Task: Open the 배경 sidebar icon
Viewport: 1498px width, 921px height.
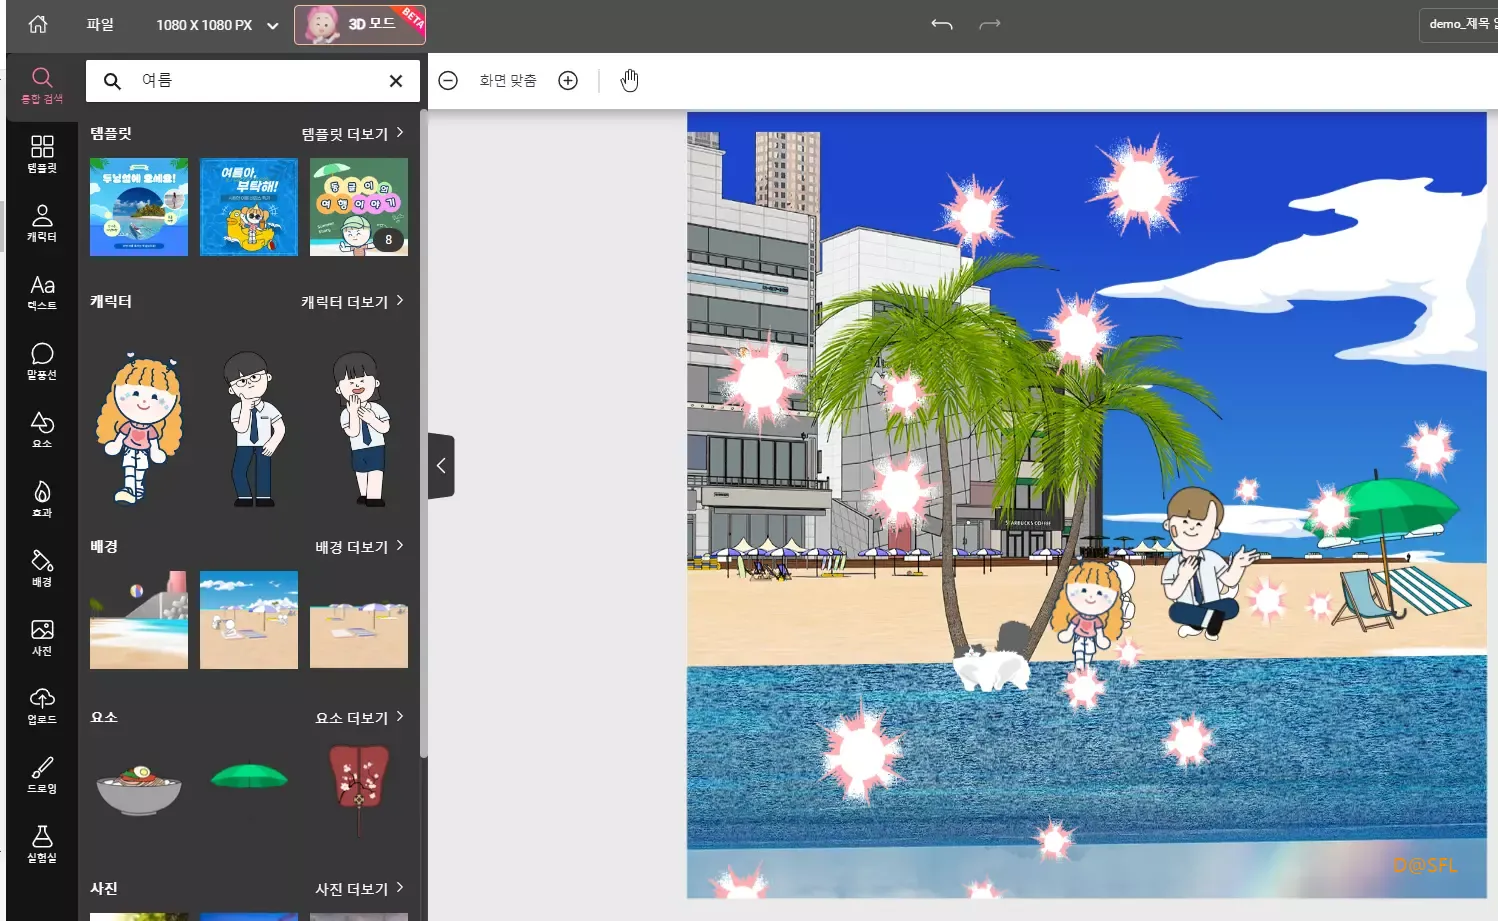Action: tap(42, 569)
